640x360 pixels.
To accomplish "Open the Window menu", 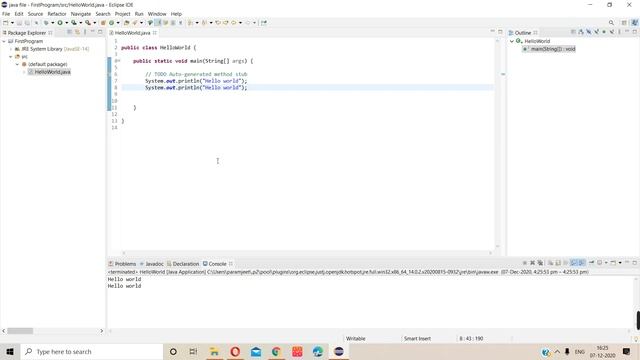I will click(x=157, y=14).
